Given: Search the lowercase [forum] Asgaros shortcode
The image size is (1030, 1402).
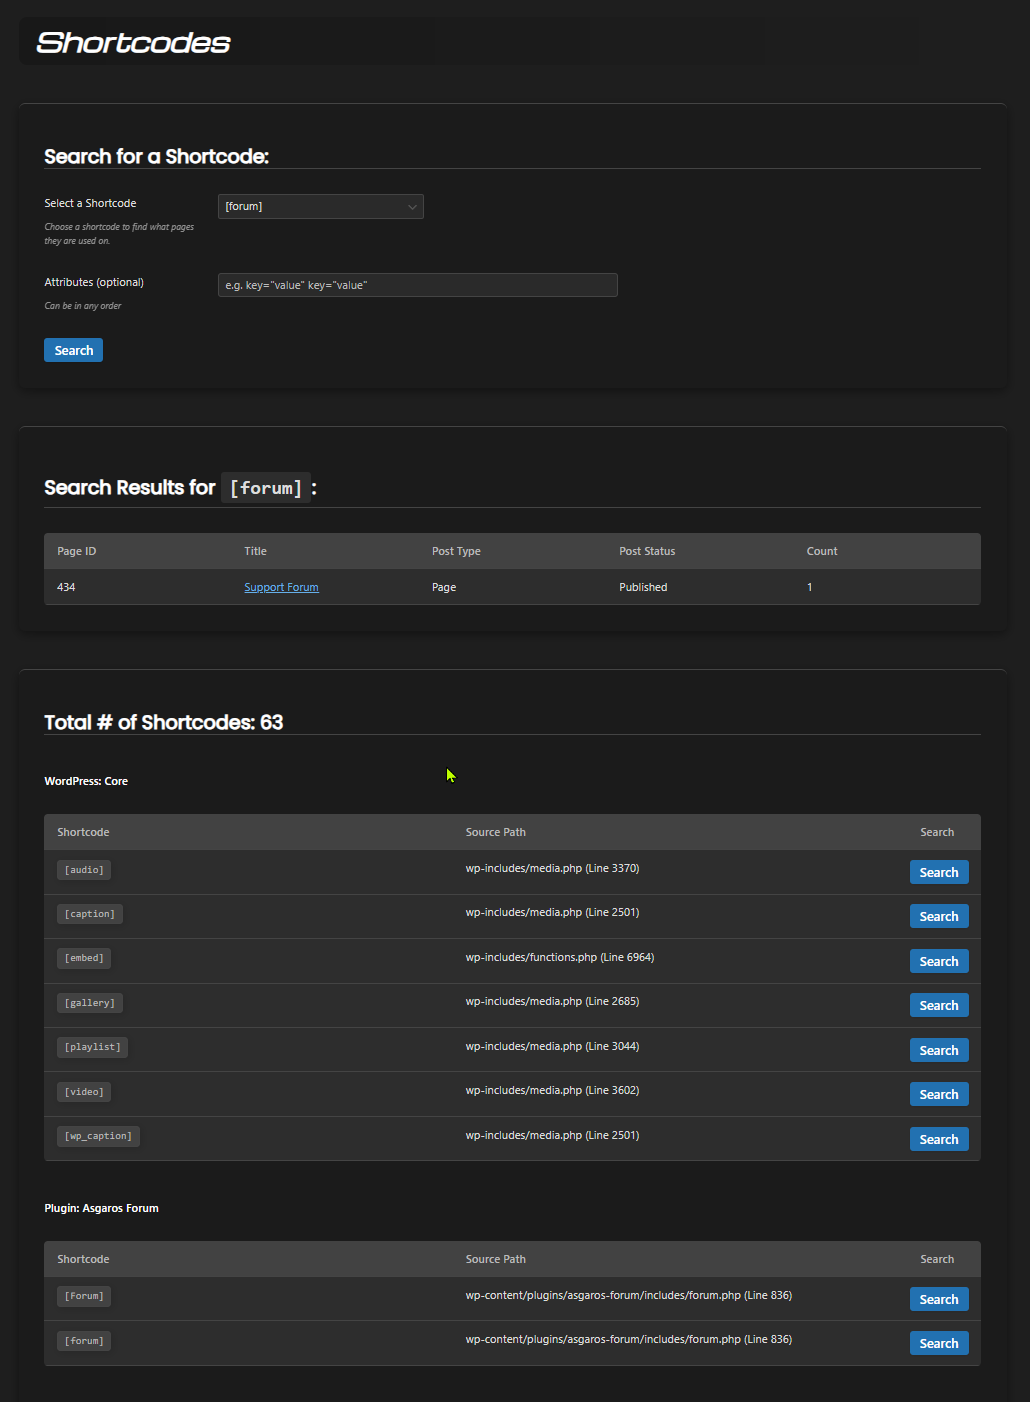Looking at the screenshot, I should (938, 1342).
